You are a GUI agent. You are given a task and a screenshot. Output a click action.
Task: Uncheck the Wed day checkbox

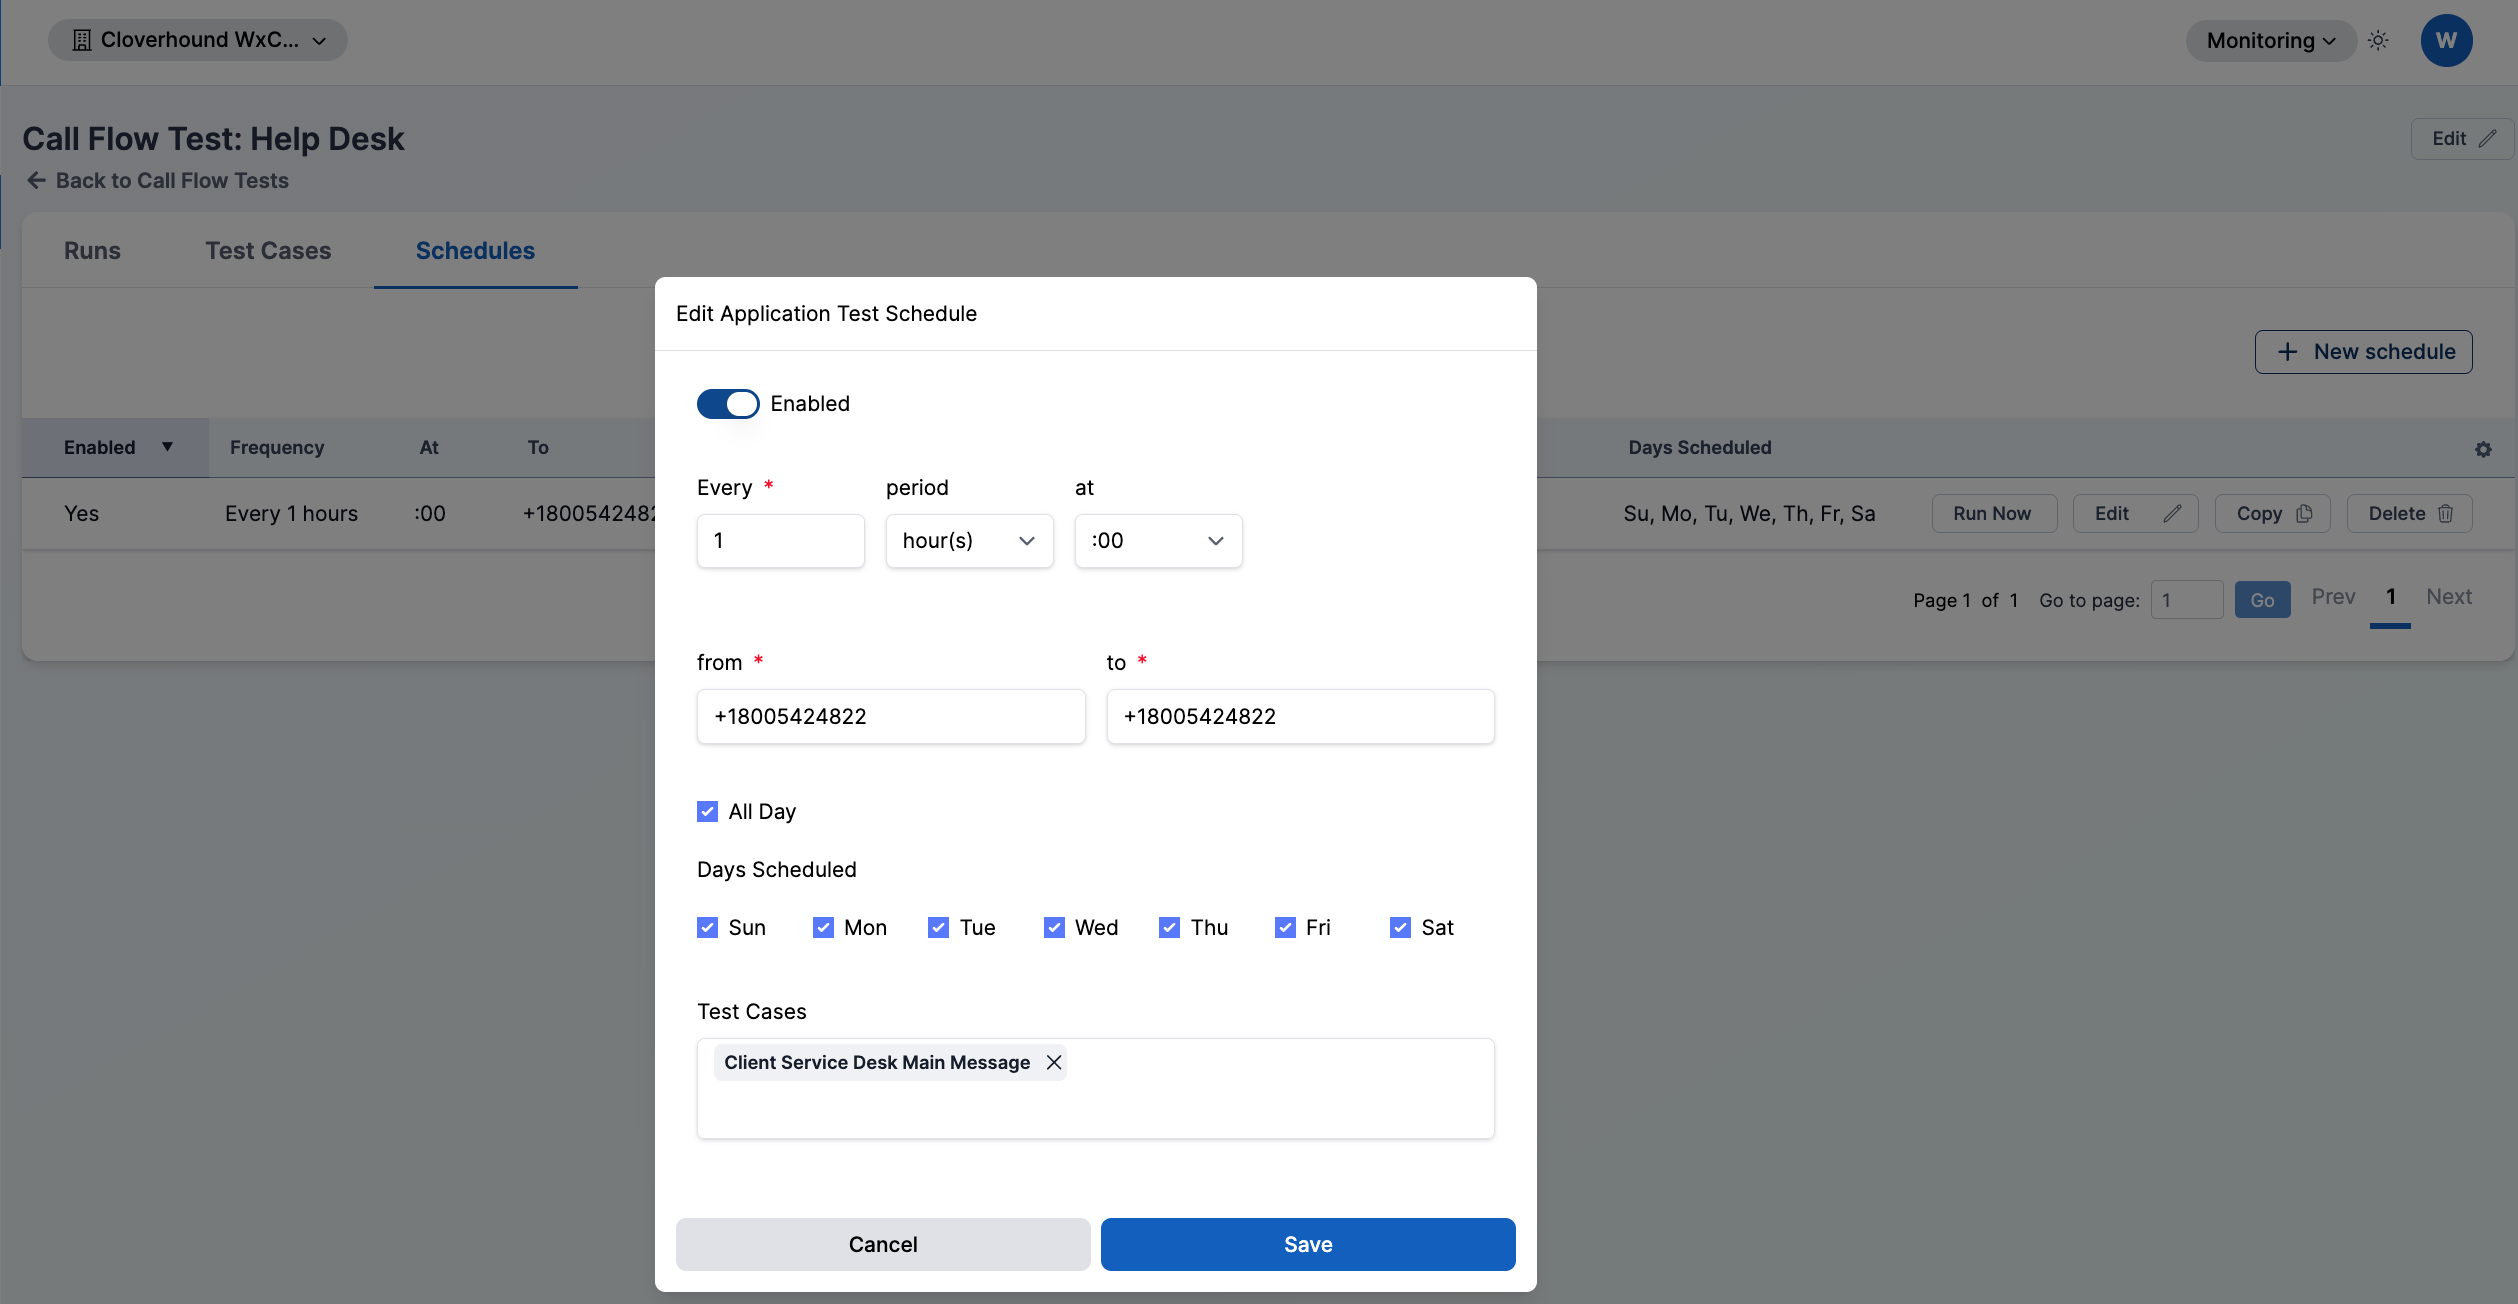[x=1054, y=927]
